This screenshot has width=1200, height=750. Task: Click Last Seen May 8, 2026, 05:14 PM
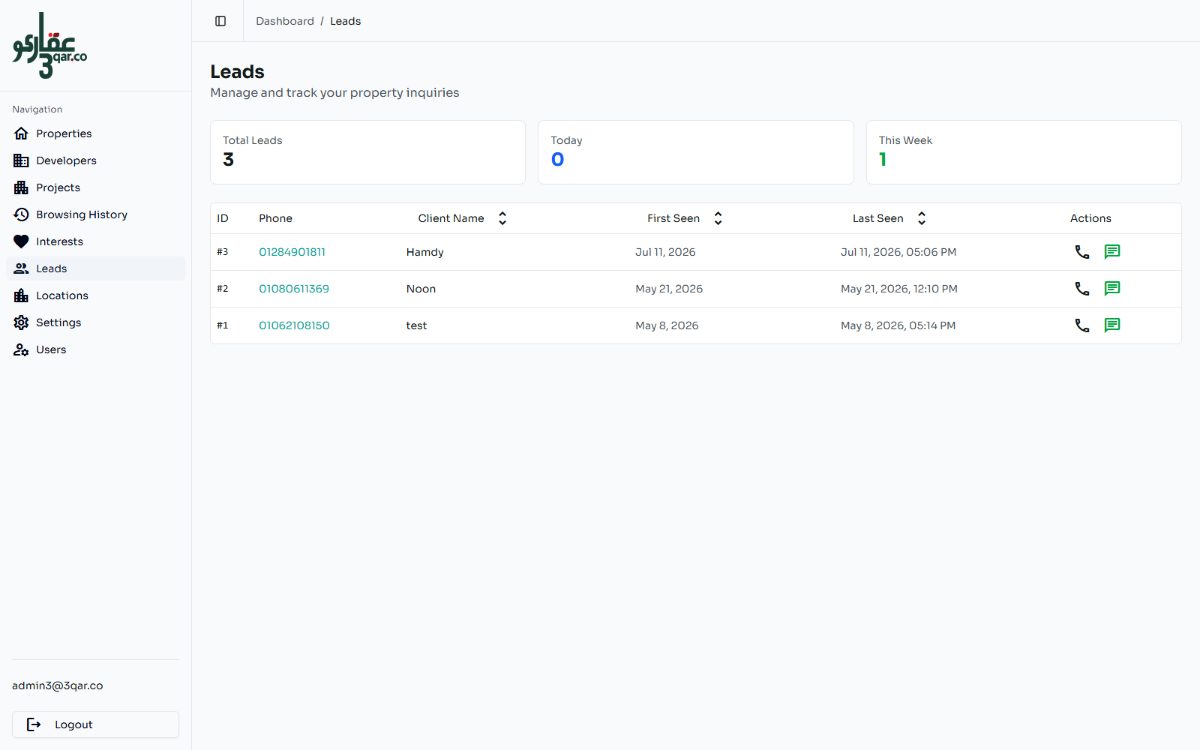pyautogui.click(x=898, y=325)
